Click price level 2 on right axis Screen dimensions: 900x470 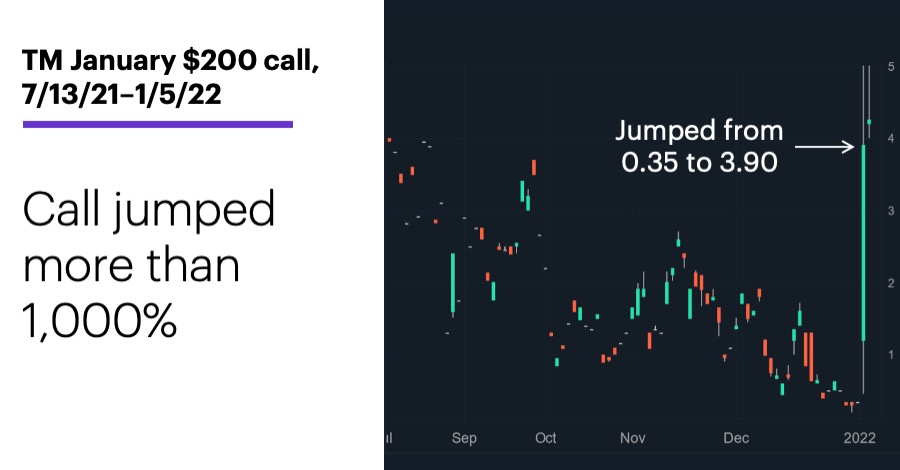tap(891, 283)
